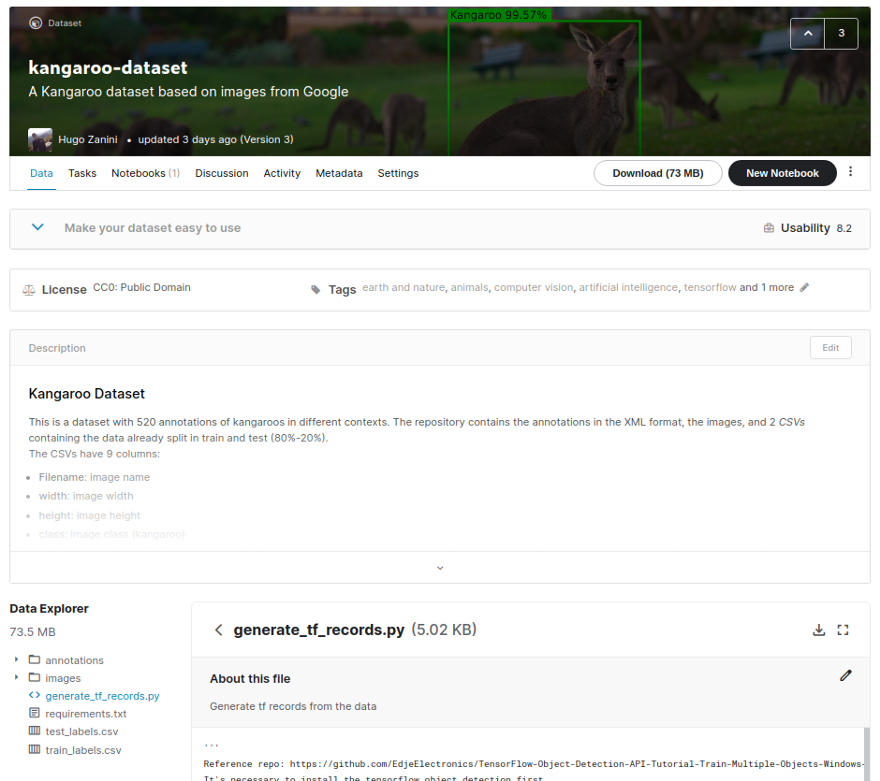Open generate_tf_records.py in Data Explorer
The height and width of the screenshot is (781, 880).
[x=102, y=696]
